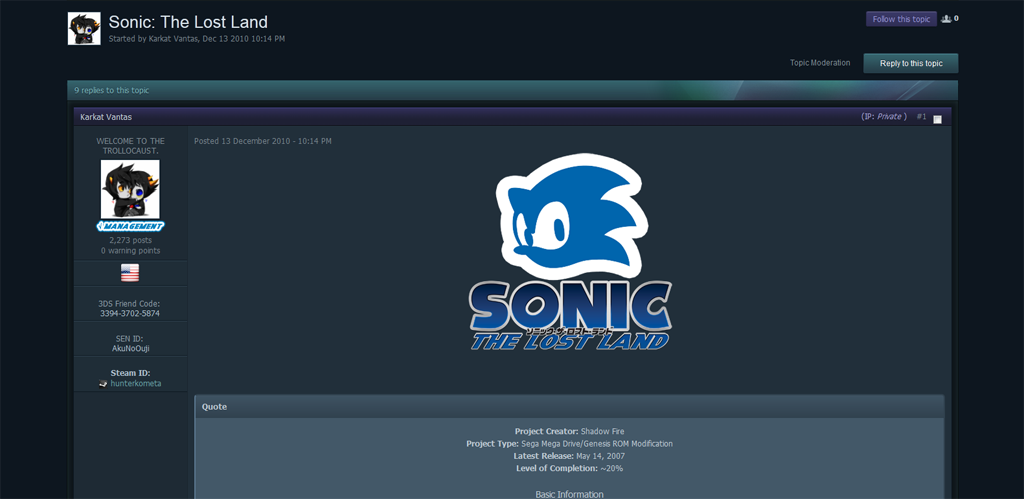The image size is (1024, 499).
Task: Click the Steam icon beside hunterkometa
Action: (103, 384)
